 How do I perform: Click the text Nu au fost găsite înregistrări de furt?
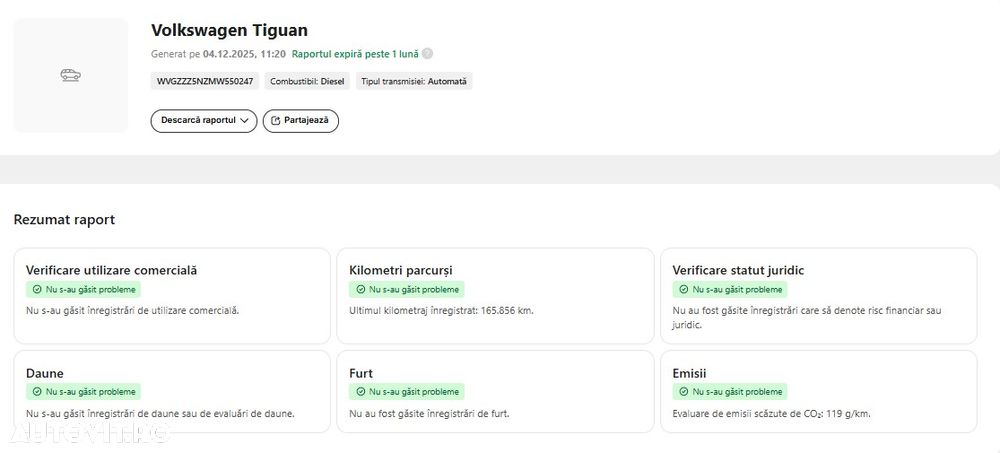point(429,413)
